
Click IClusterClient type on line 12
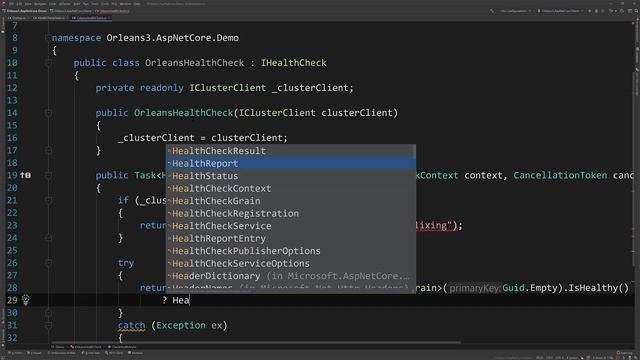[x=227, y=88]
